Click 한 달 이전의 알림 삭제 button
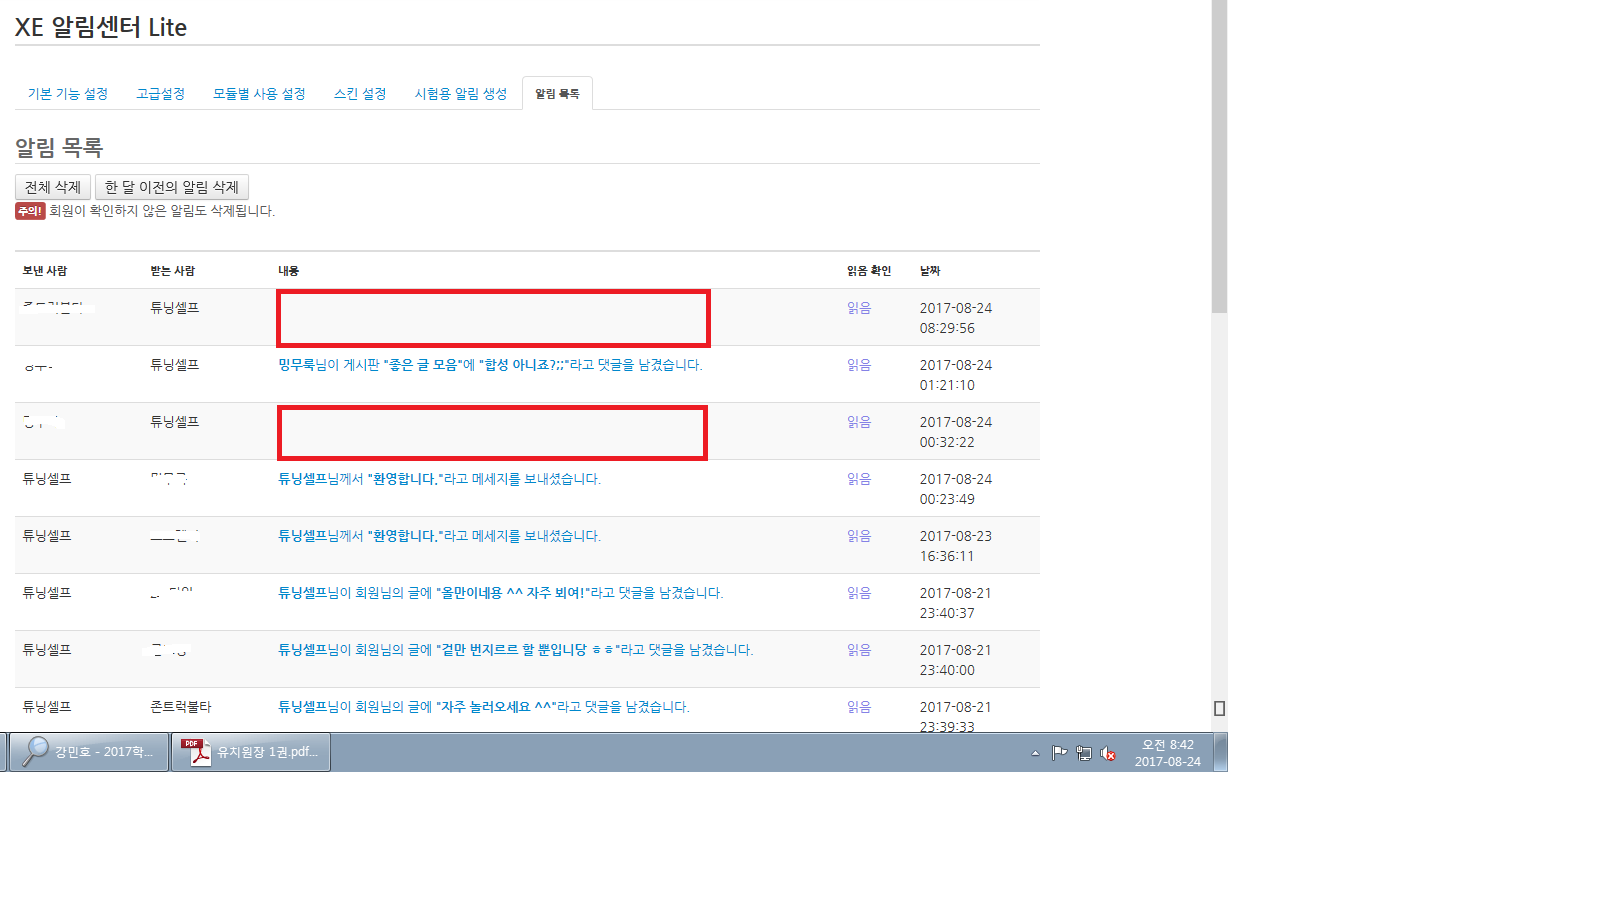Screen dimensions: 1600x900 [x=172, y=187]
